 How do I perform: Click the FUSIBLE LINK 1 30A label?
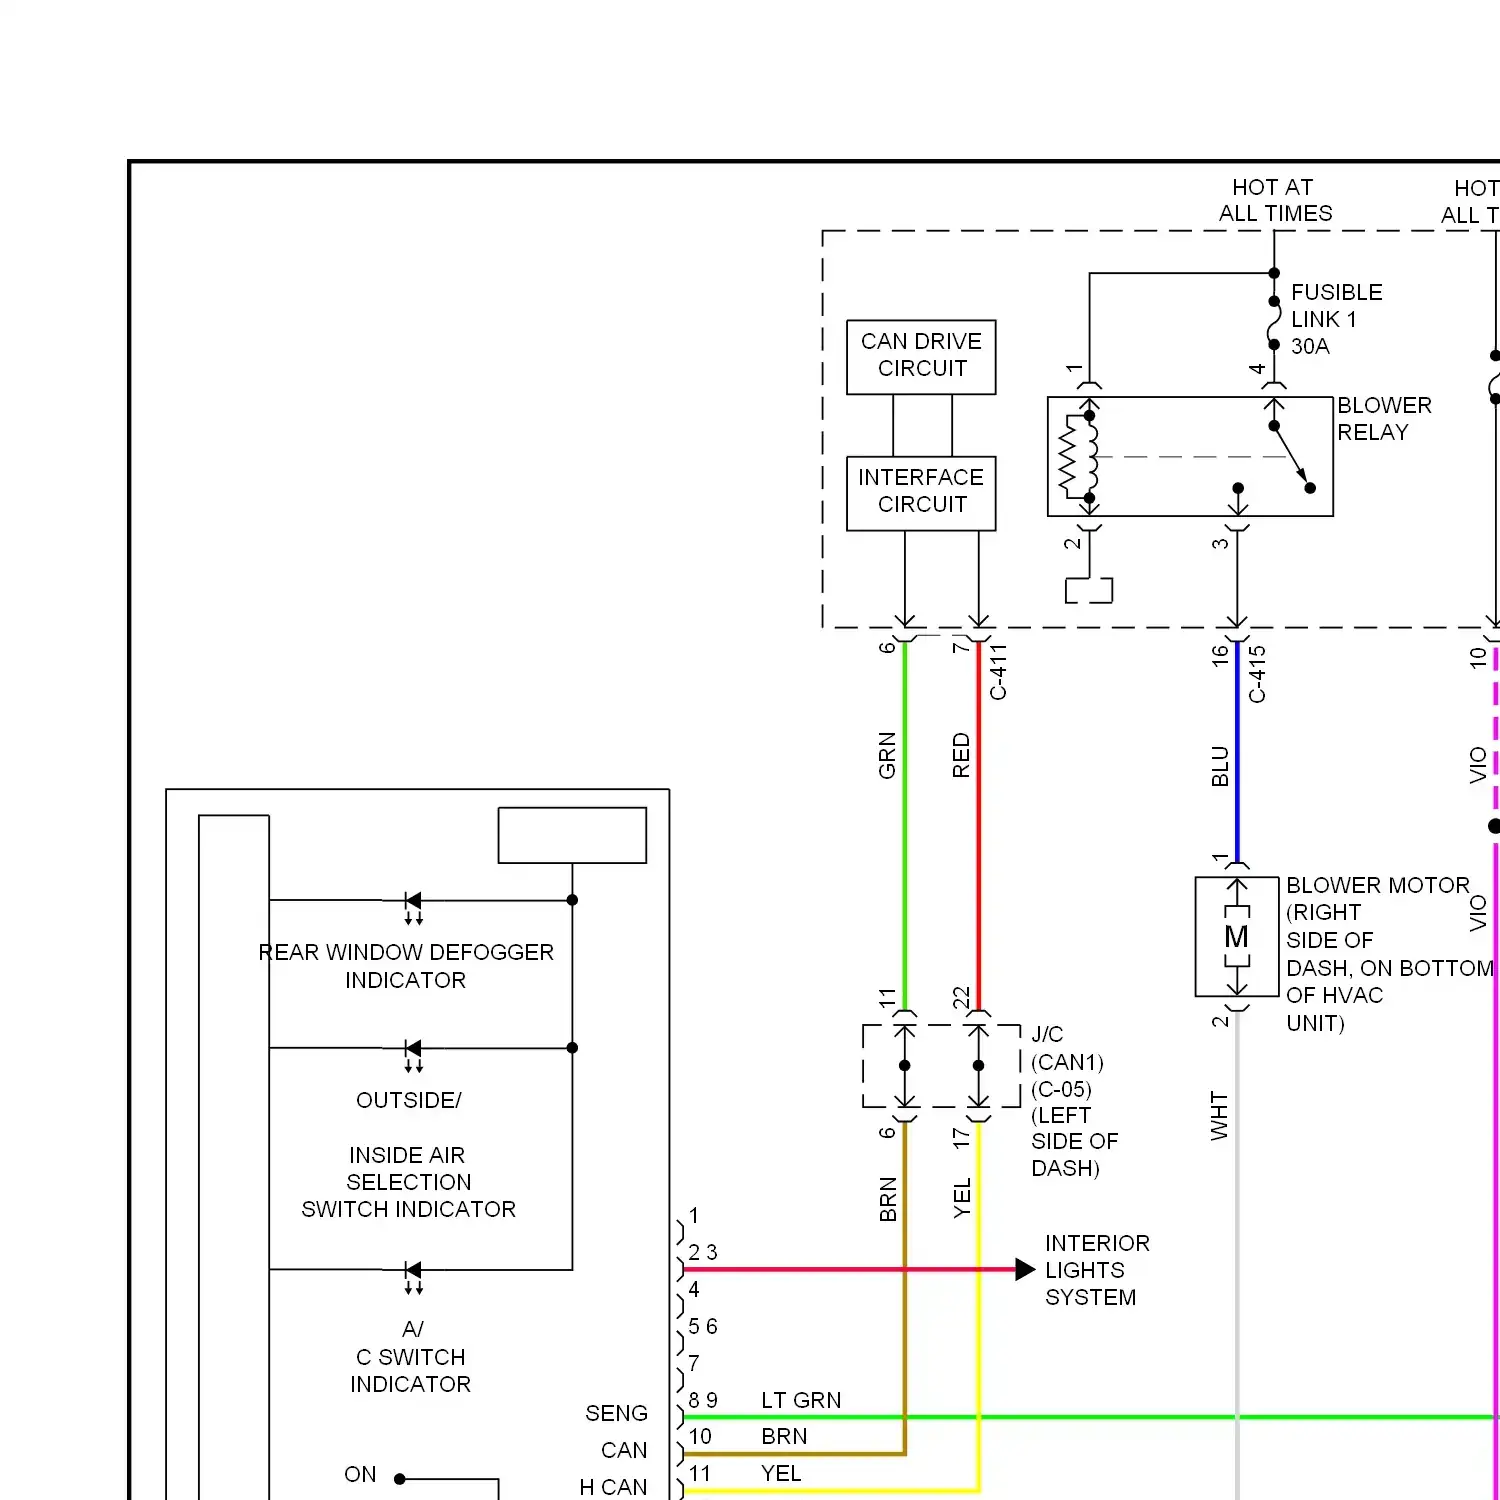coord(1336,319)
